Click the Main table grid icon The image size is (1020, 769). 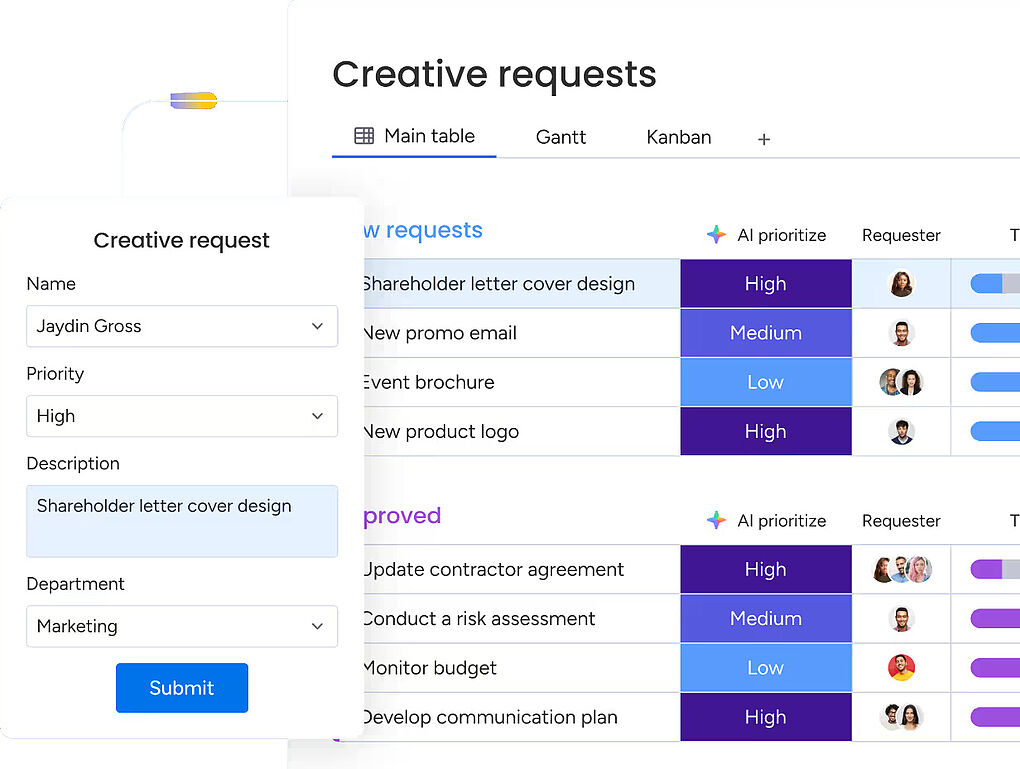point(364,136)
